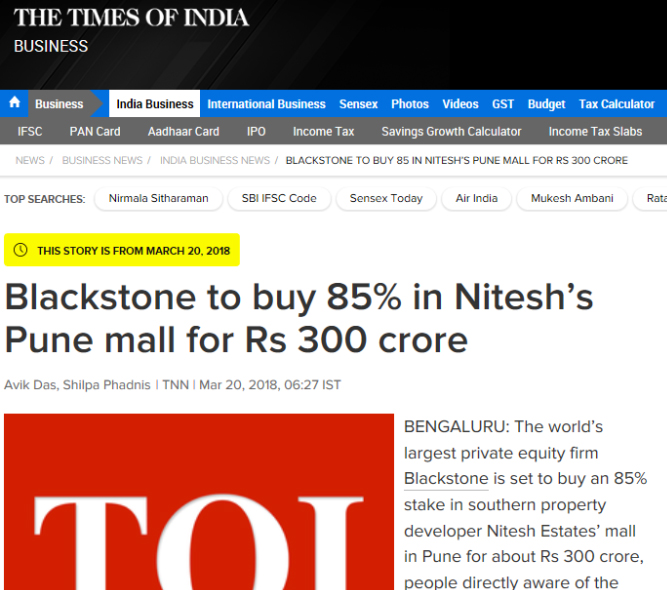The height and width of the screenshot is (590, 667).
Task: Click the article headline about Blackstone
Action: (x=299, y=318)
